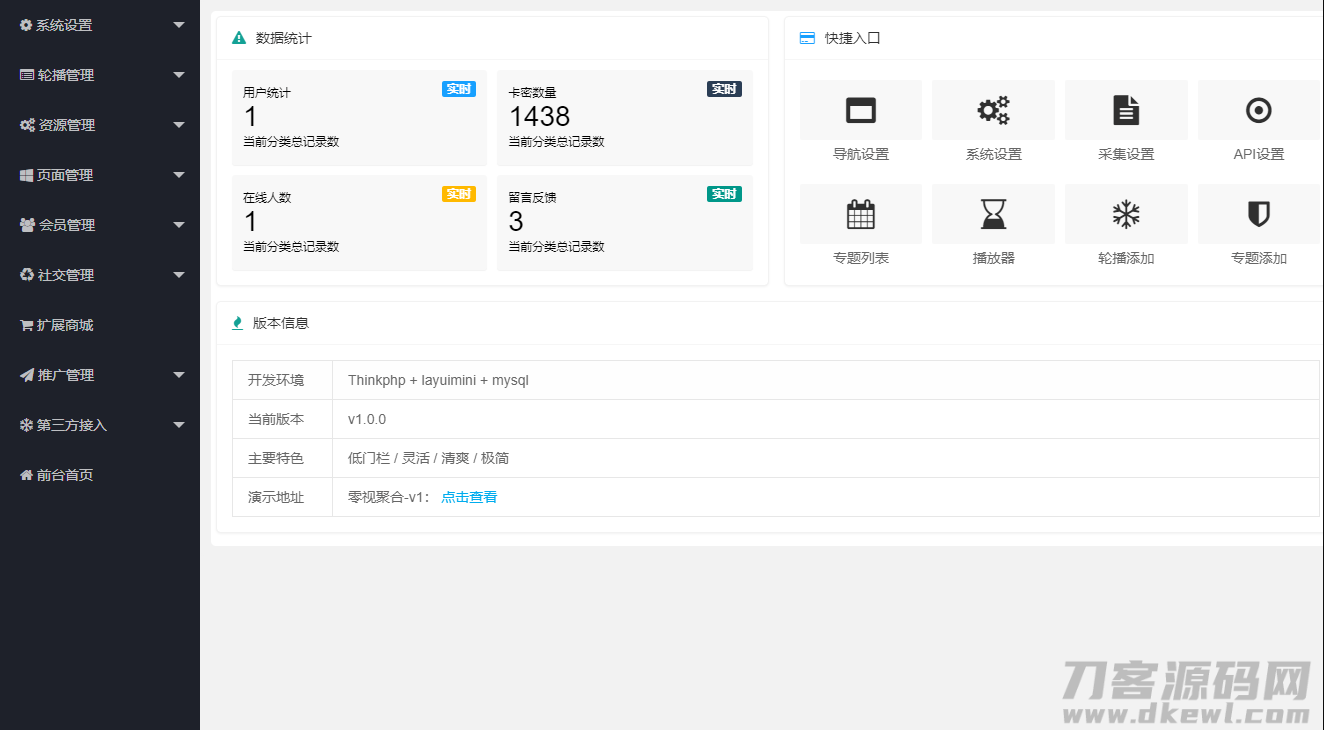Click the 实时 badge on 留言反馈
The image size is (1324, 730).
point(724,194)
